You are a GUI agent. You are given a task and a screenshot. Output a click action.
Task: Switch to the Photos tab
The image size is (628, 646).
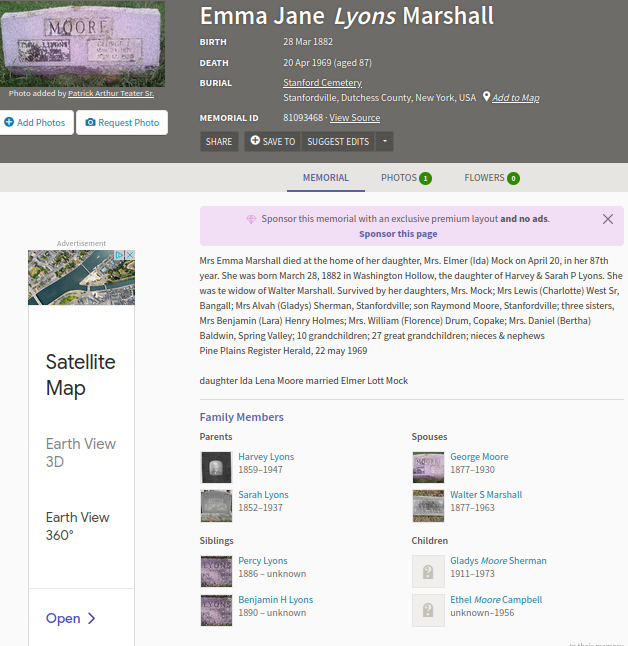tap(405, 178)
